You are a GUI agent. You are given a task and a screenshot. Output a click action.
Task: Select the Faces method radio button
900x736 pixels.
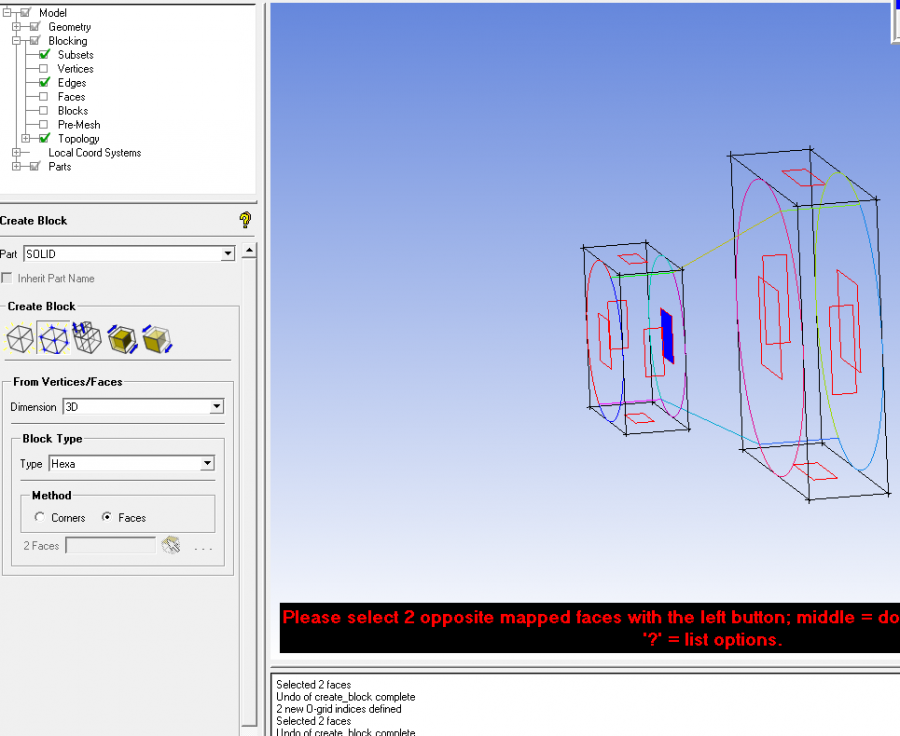tap(107, 517)
